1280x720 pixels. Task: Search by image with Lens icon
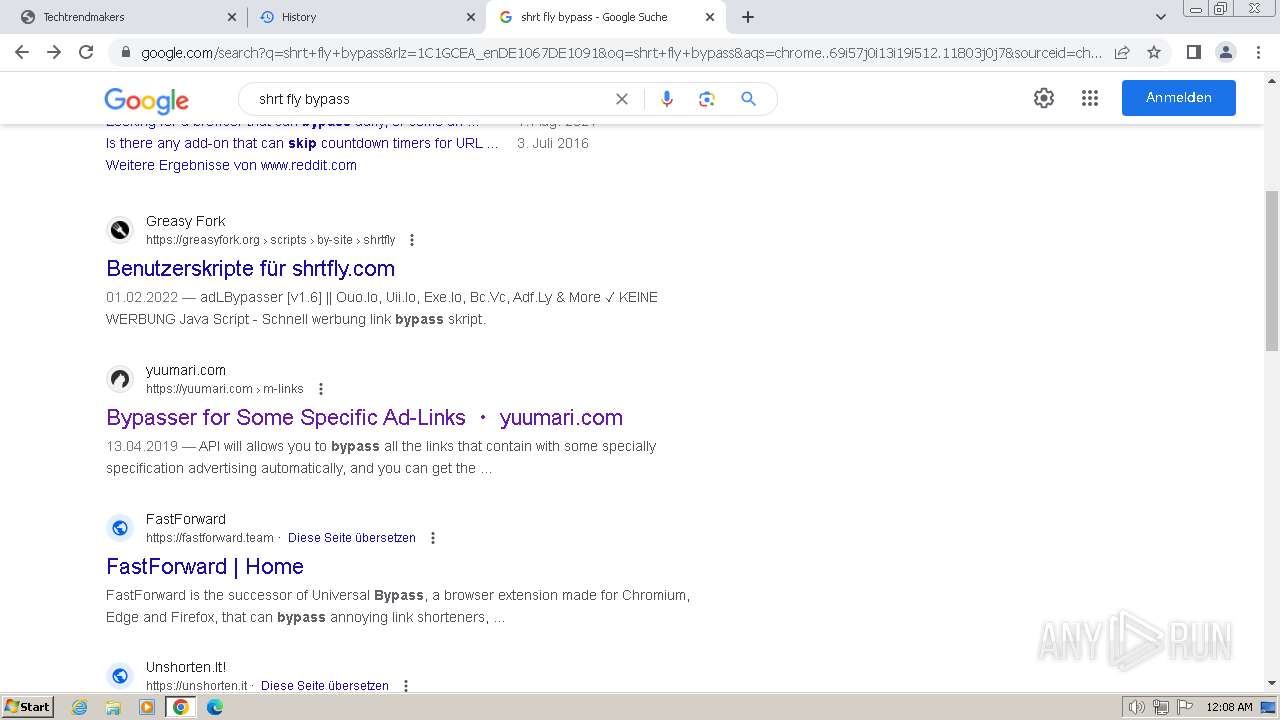(x=707, y=99)
